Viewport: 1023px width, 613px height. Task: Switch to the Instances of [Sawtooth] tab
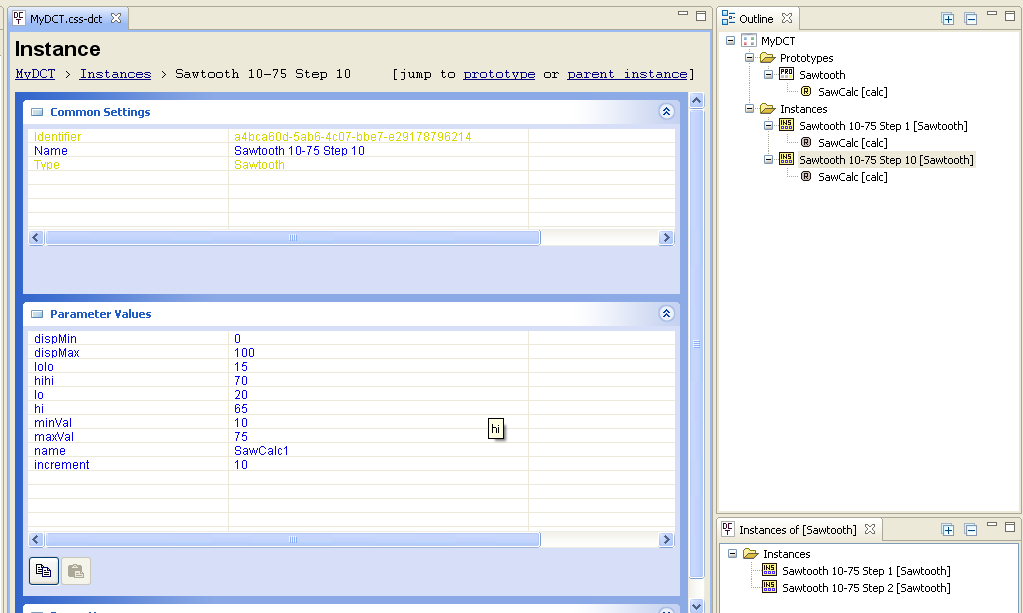[x=796, y=530]
